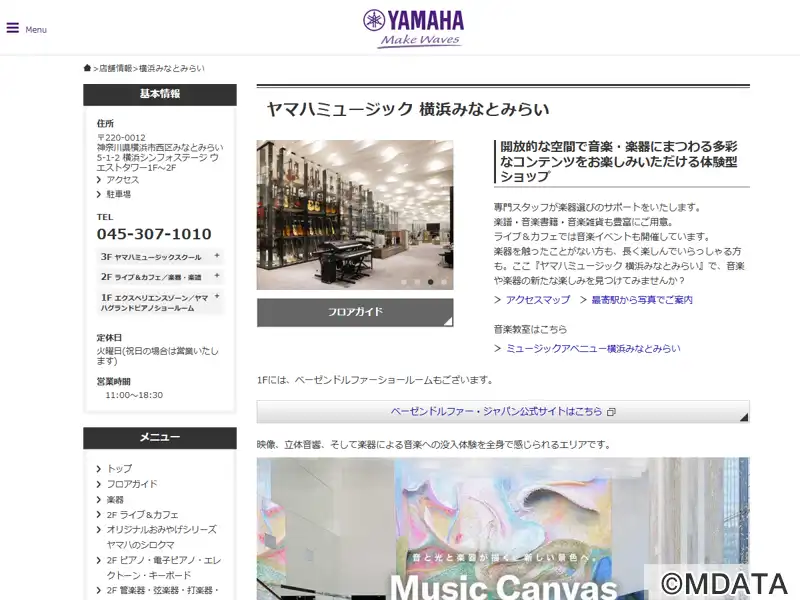Click the Music Canvas banner image
800x600 pixels.
tap(503, 529)
